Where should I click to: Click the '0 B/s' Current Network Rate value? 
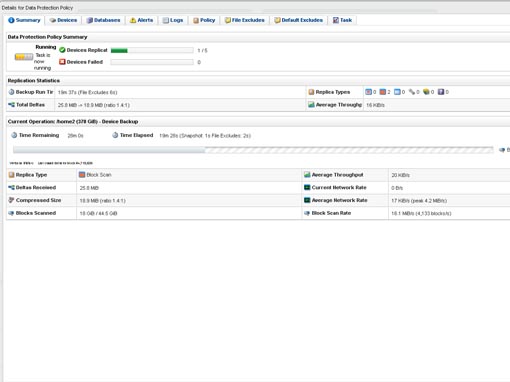[x=397, y=188]
